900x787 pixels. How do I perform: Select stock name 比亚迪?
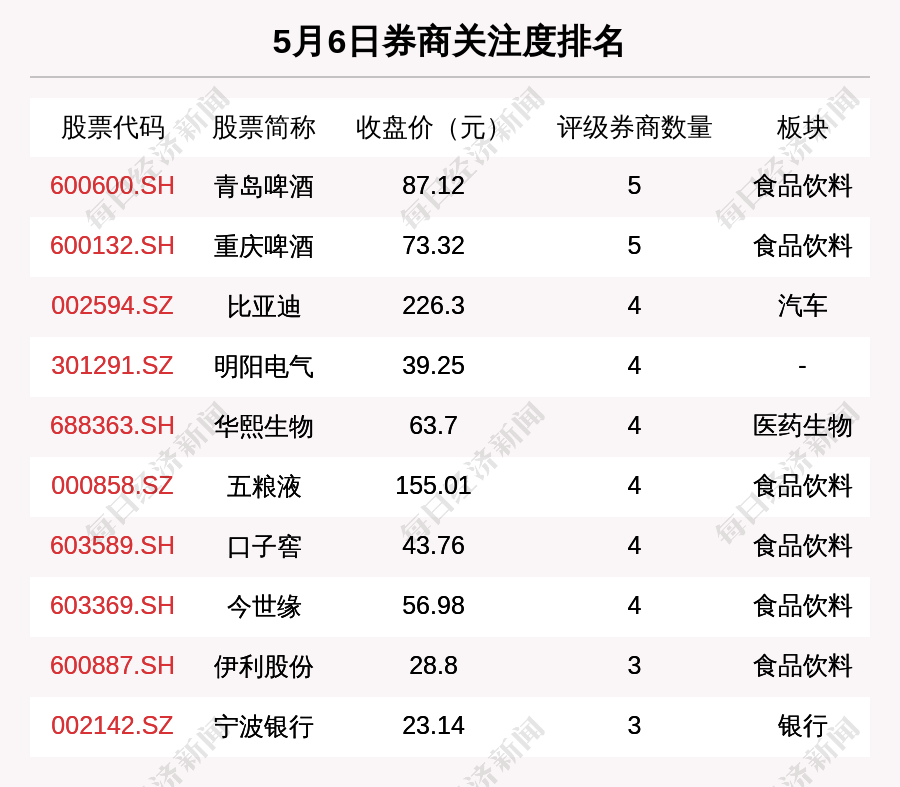[x=263, y=306]
